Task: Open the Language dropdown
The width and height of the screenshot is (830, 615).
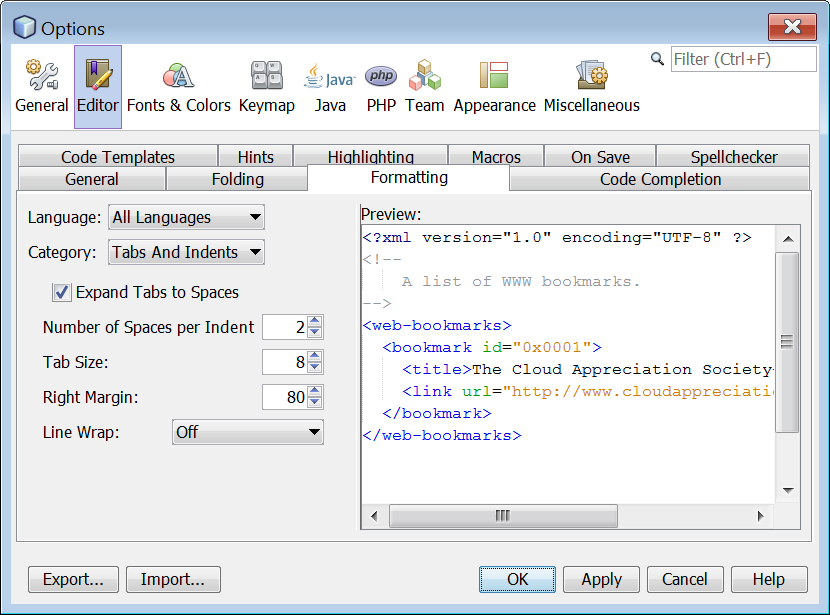Action: coord(186,218)
